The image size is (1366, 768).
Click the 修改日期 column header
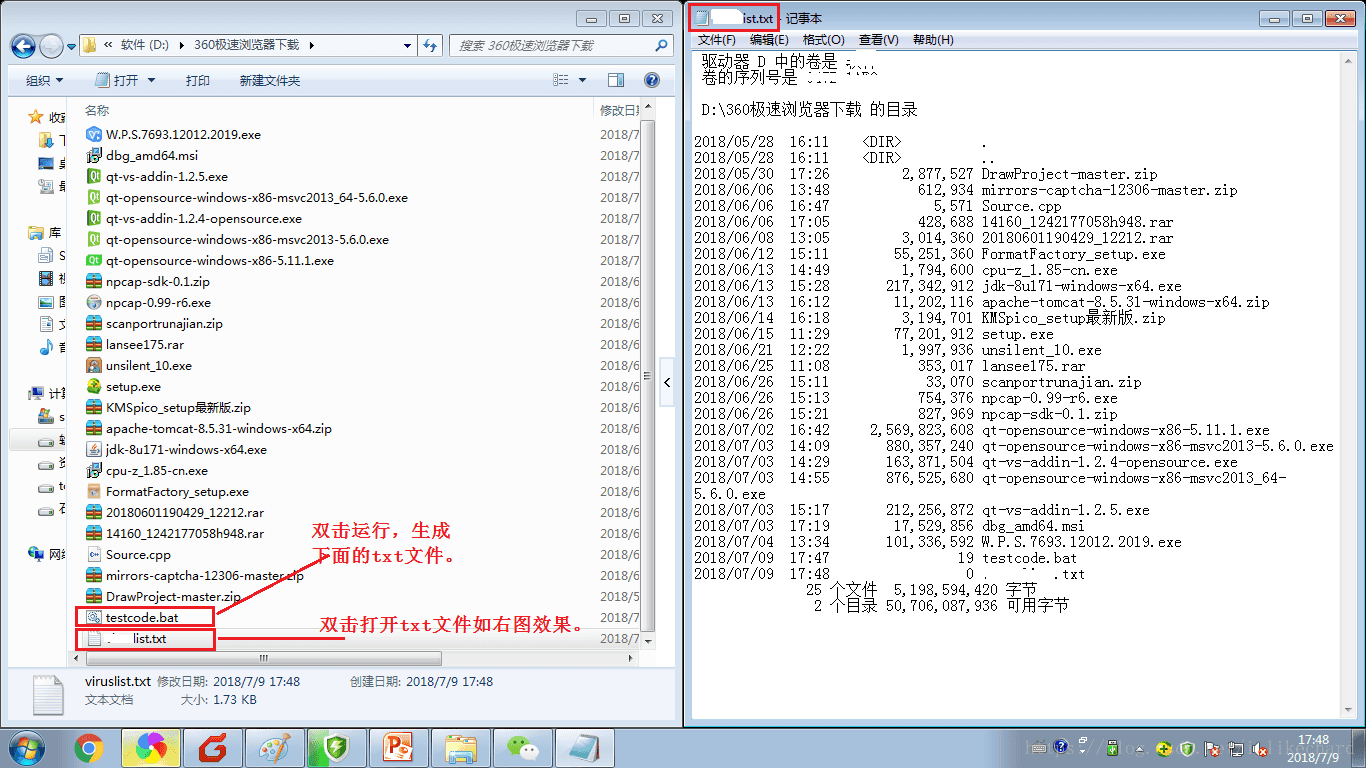618,110
